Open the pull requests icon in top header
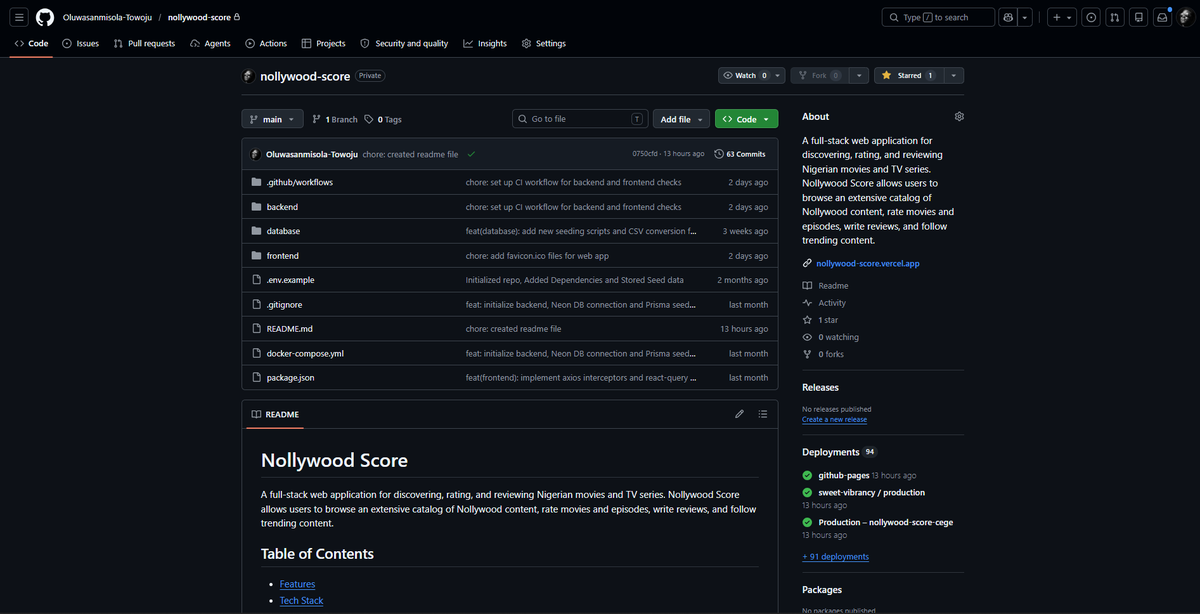The width and height of the screenshot is (1200, 614). tap(1114, 17)
